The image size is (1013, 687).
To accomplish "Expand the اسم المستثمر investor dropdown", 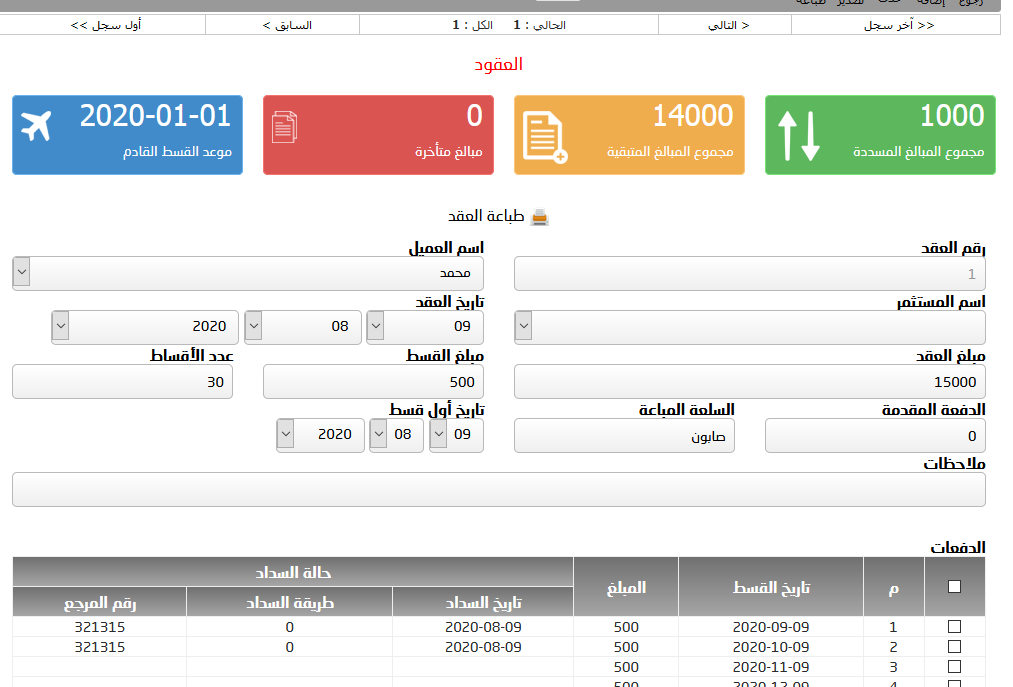I will tap(749, 327).
